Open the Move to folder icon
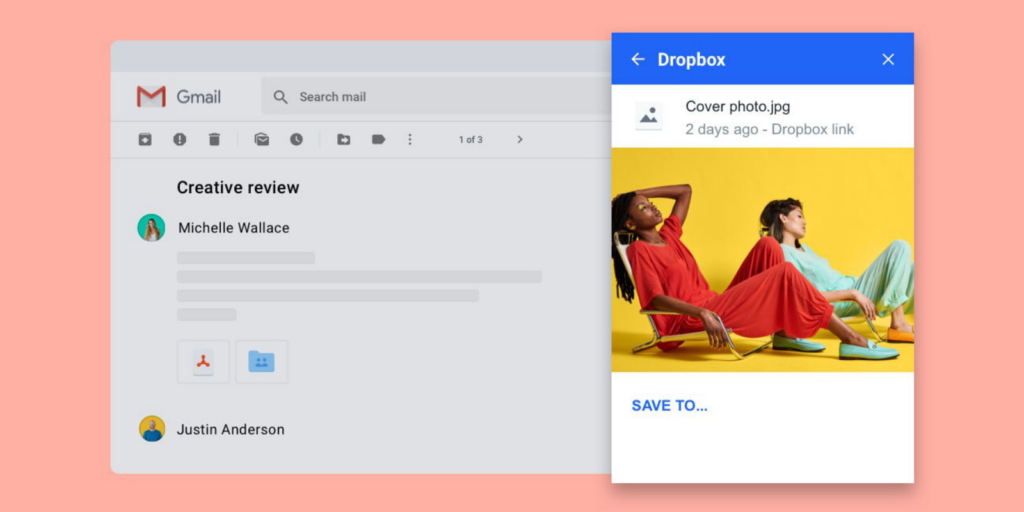Screen dimensions: 1024x512 [344, 139]
